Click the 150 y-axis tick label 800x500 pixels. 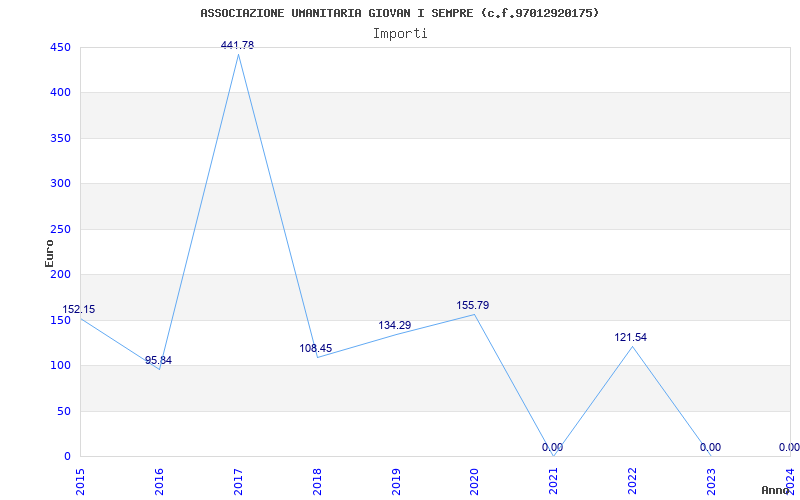(60, 320)
